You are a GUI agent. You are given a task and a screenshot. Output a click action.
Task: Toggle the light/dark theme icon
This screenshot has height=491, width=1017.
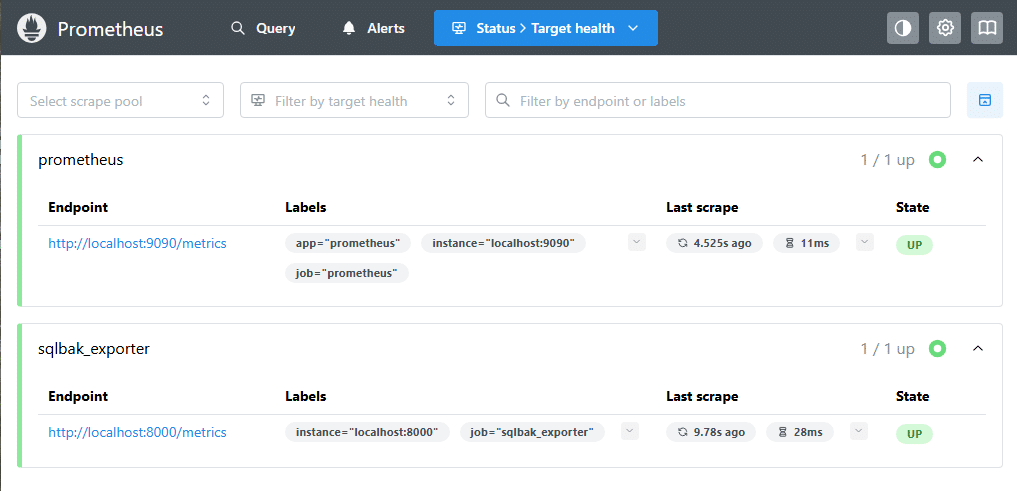pyautogui.click(x=902, y=28)
